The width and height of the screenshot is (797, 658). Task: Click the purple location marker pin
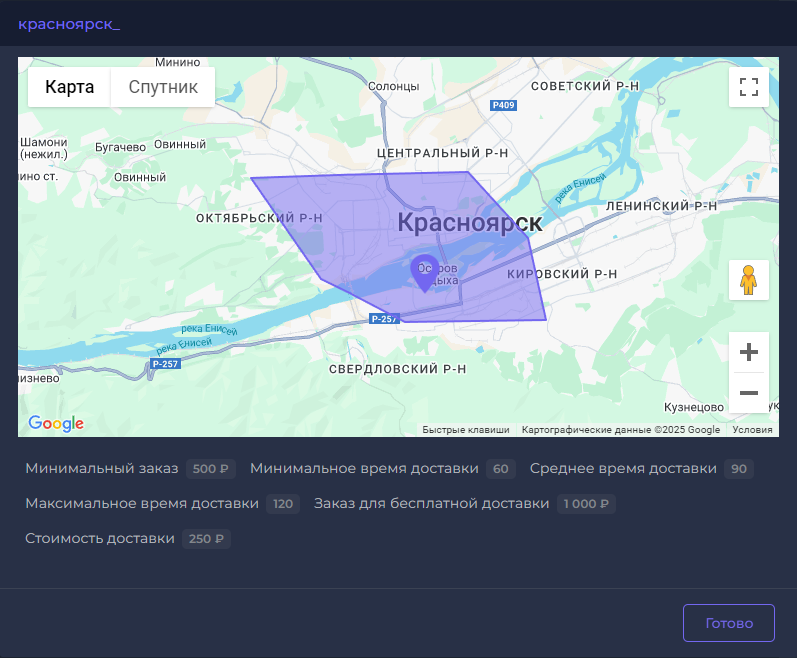[x=425, y=272]
